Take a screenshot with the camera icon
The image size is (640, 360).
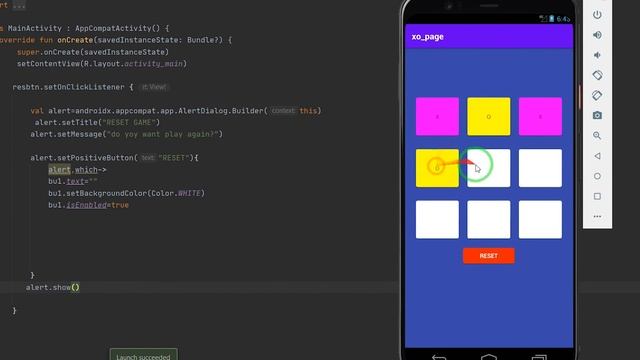click(597, 116)
